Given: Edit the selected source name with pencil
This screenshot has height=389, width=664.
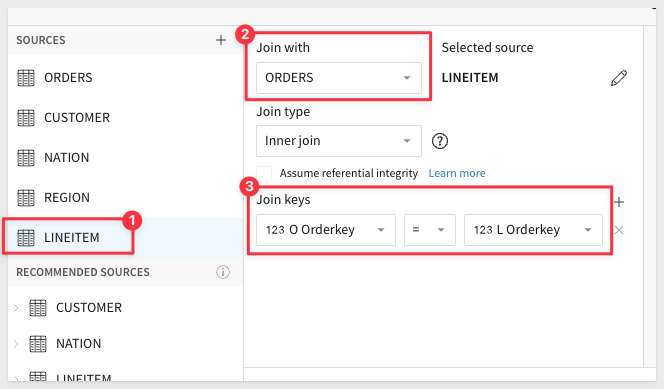Looking at the screenshot, I should click(x=619, y=78).
